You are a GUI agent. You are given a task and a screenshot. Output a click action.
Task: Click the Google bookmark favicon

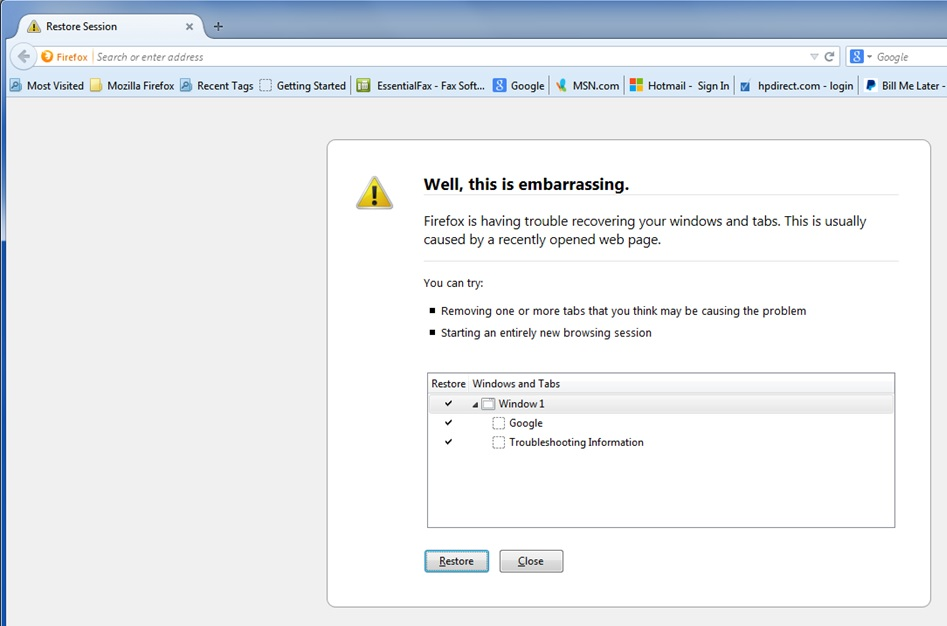click(499, 85)
